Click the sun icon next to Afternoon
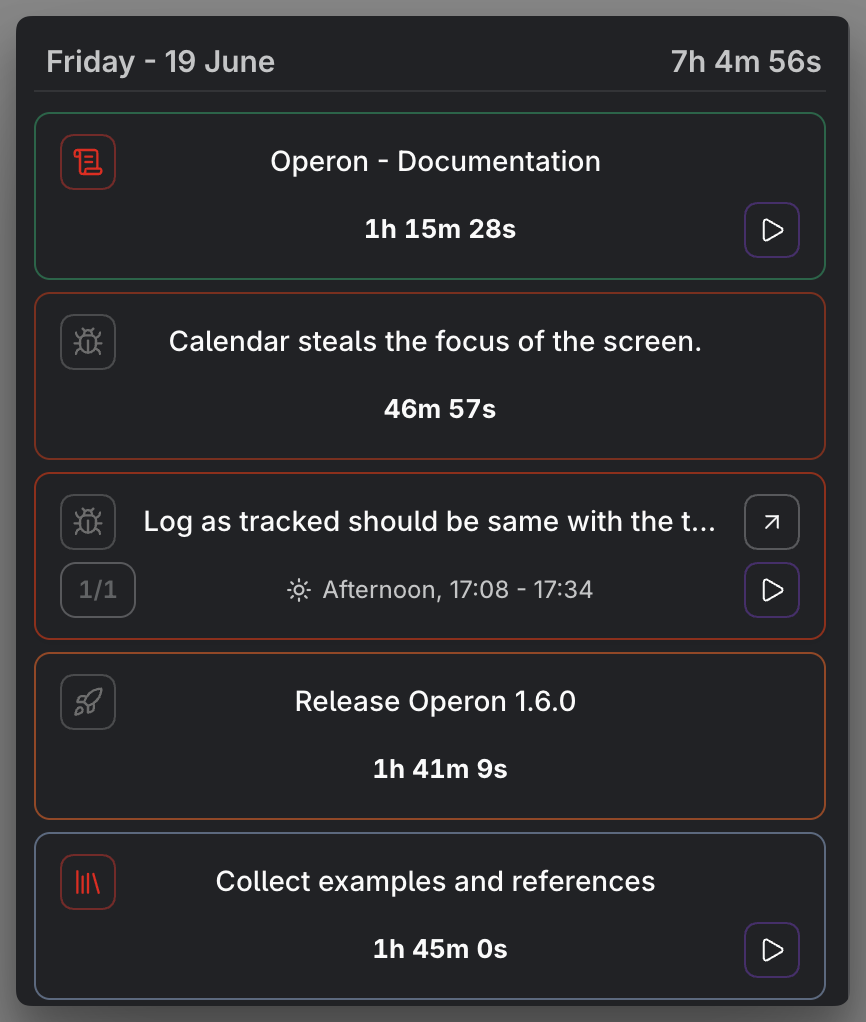Image resolution: width=866 pixels, height=1022 pixels. point(299,591)
